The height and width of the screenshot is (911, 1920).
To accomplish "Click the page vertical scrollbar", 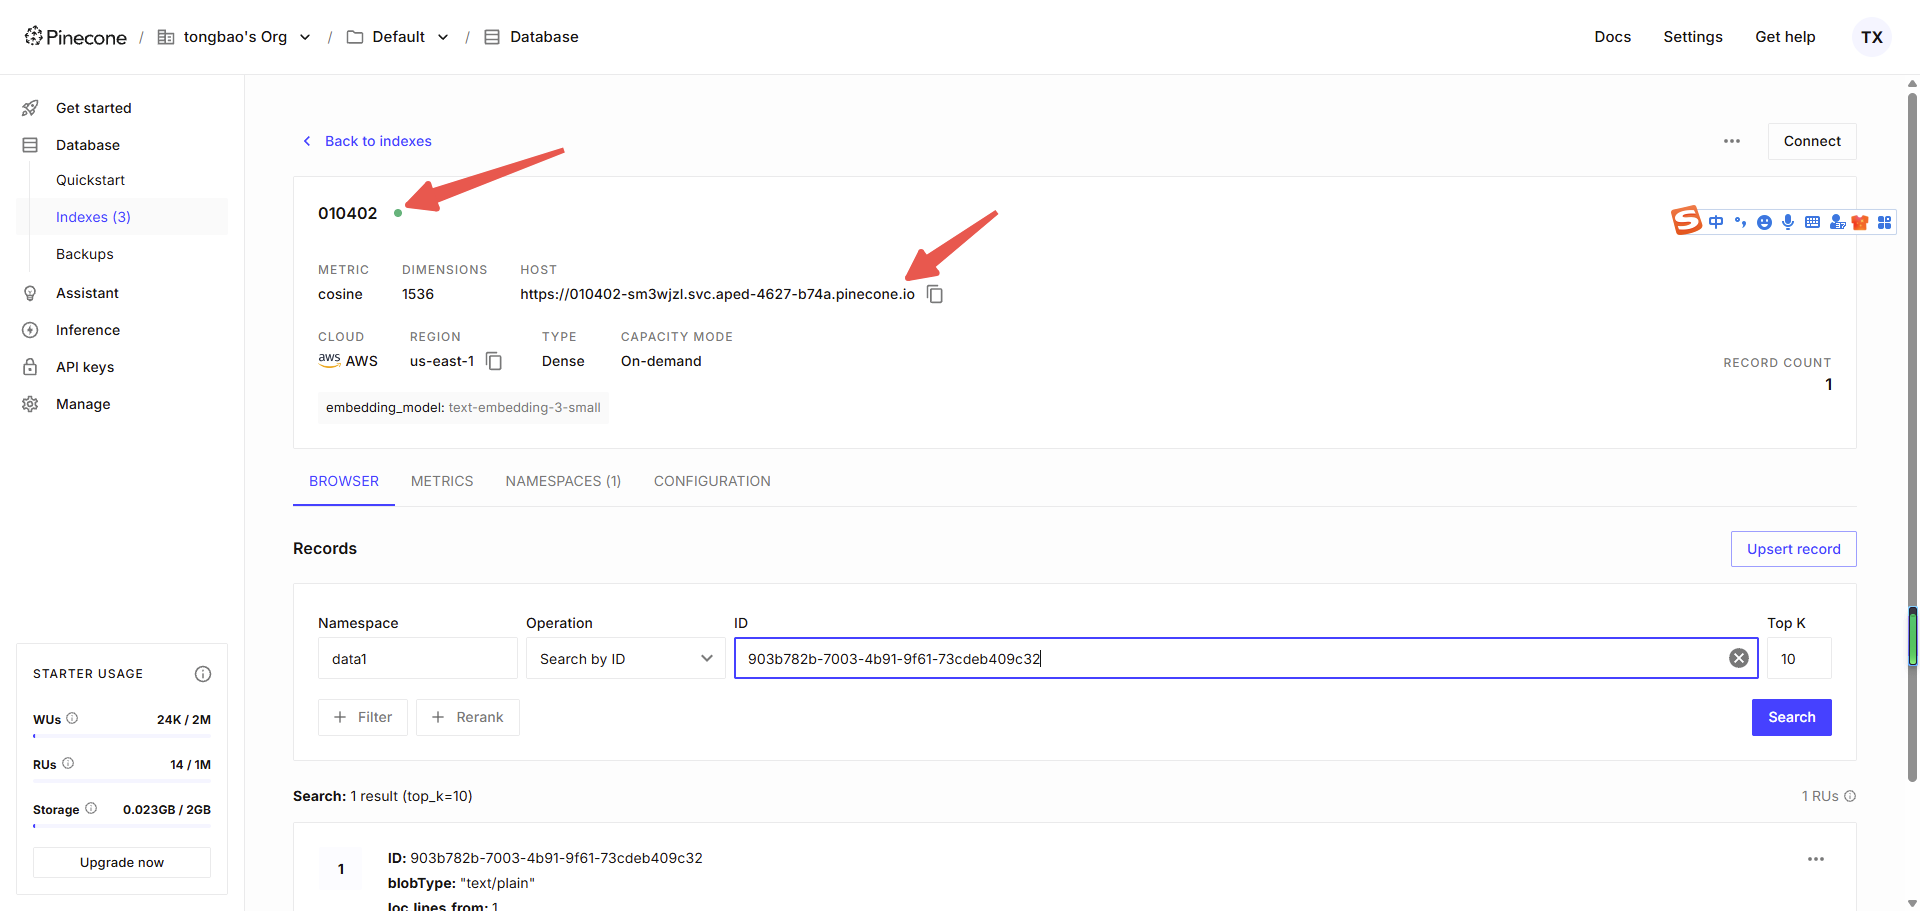I will [1912, 437].
